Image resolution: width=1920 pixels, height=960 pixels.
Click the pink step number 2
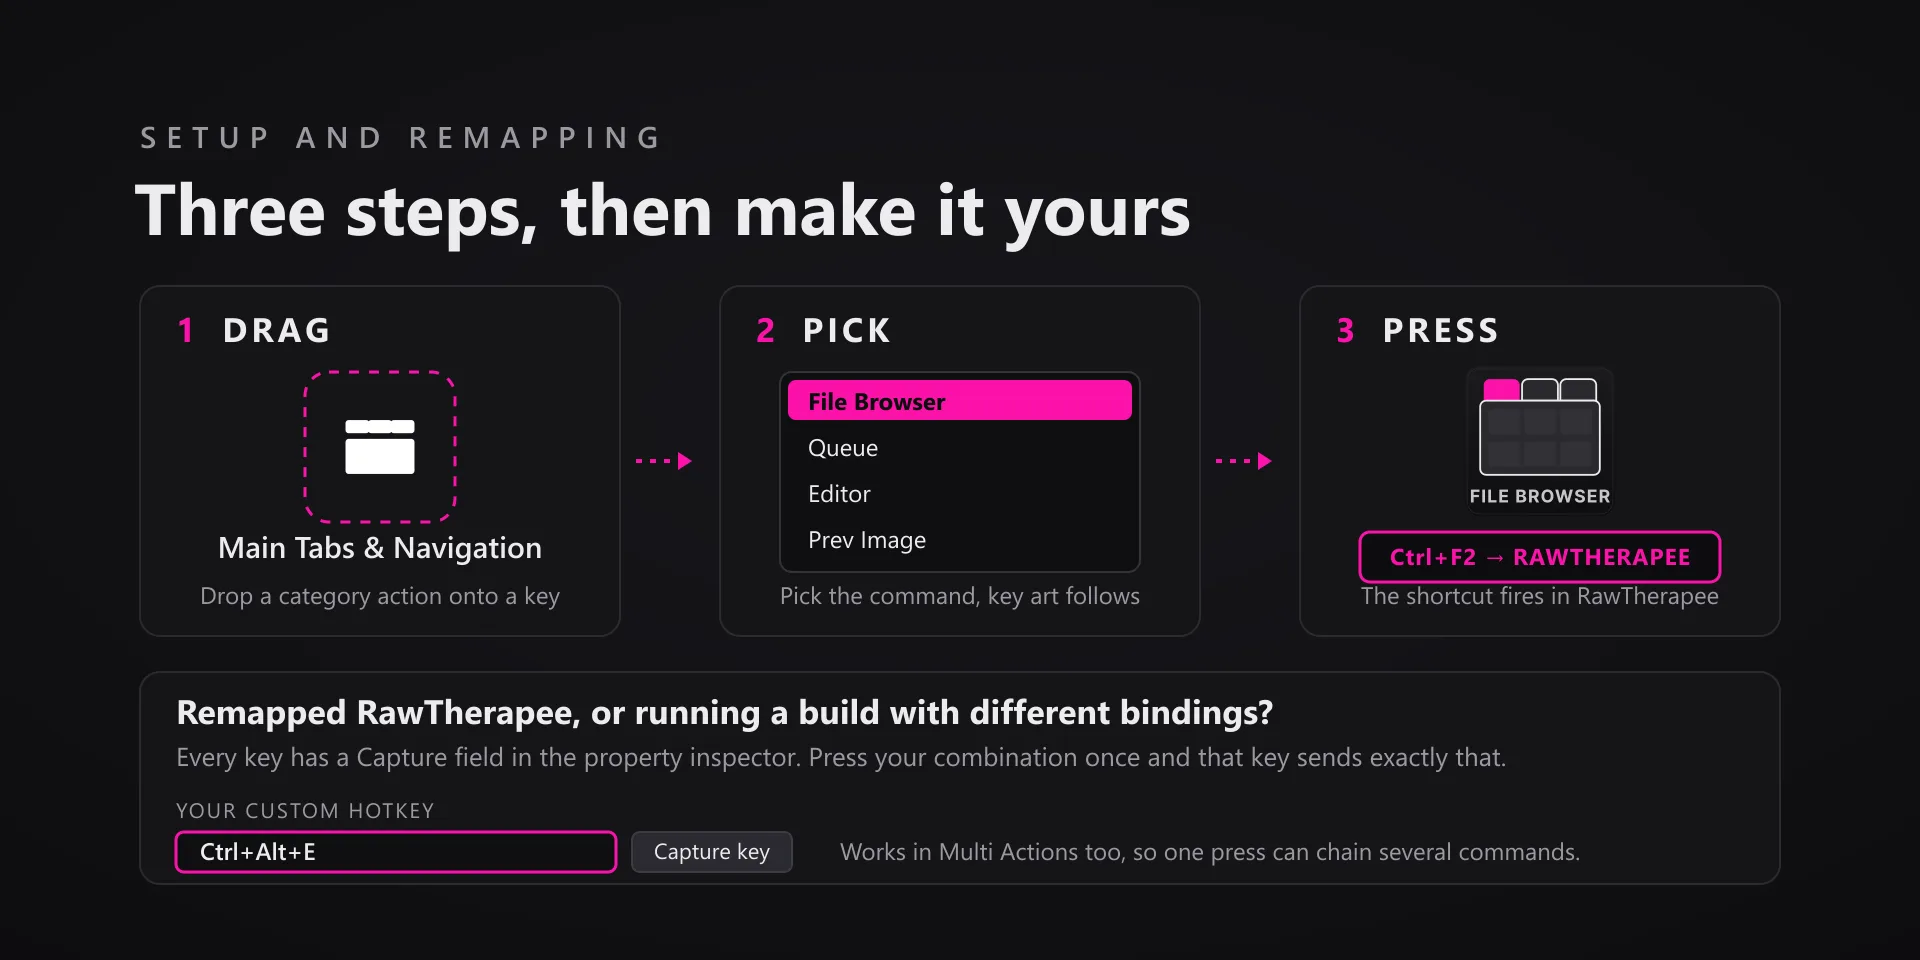[x=766, y=331]
